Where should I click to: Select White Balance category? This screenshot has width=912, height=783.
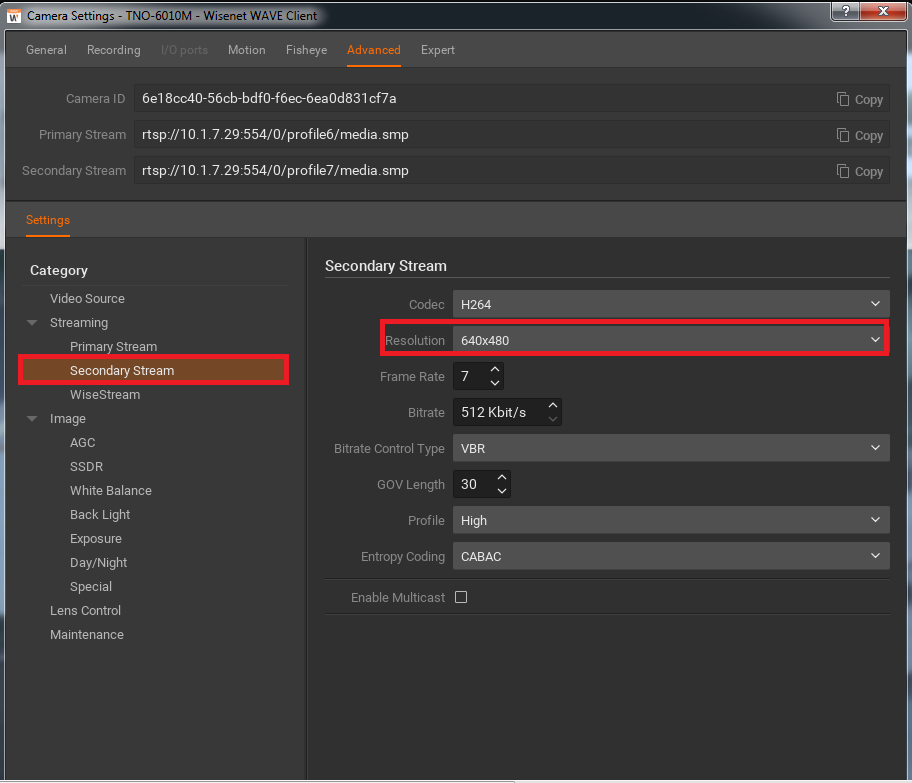pos(111,490)
